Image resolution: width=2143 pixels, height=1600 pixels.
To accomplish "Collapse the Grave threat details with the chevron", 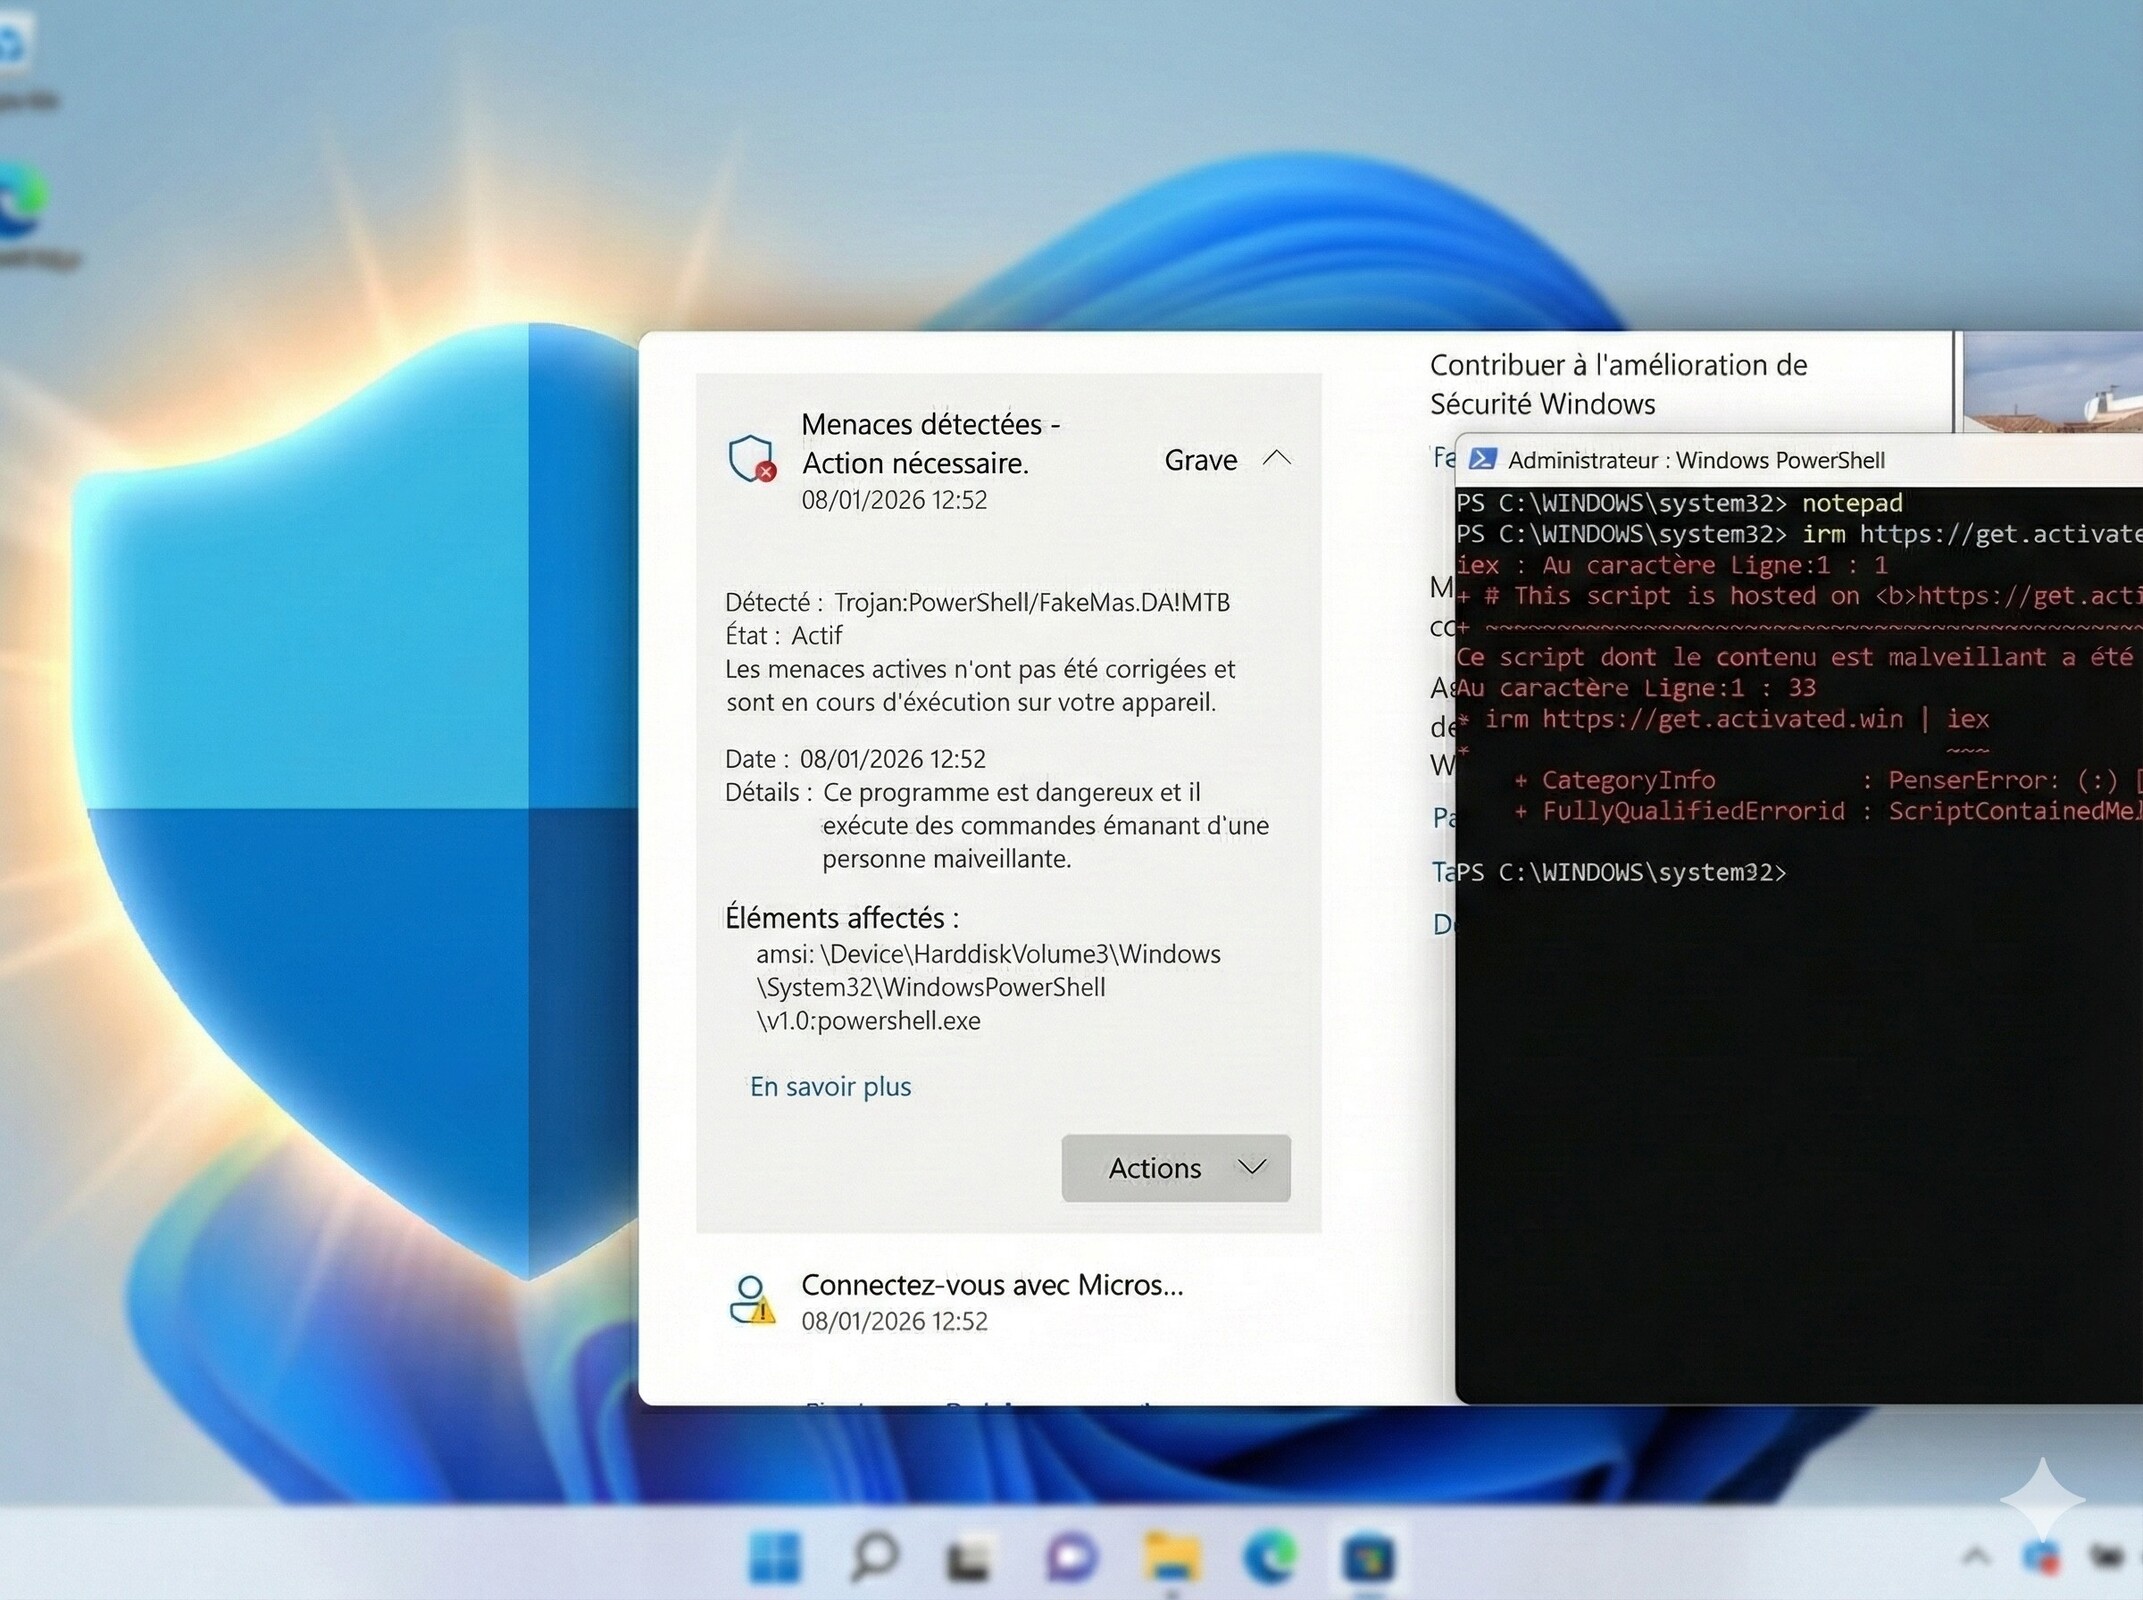I will (1277, 459).
